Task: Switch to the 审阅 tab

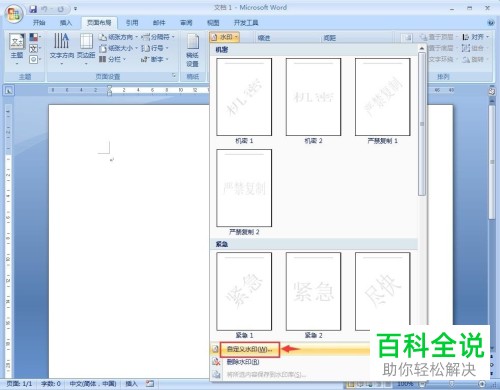Action: tap(186, 23)
